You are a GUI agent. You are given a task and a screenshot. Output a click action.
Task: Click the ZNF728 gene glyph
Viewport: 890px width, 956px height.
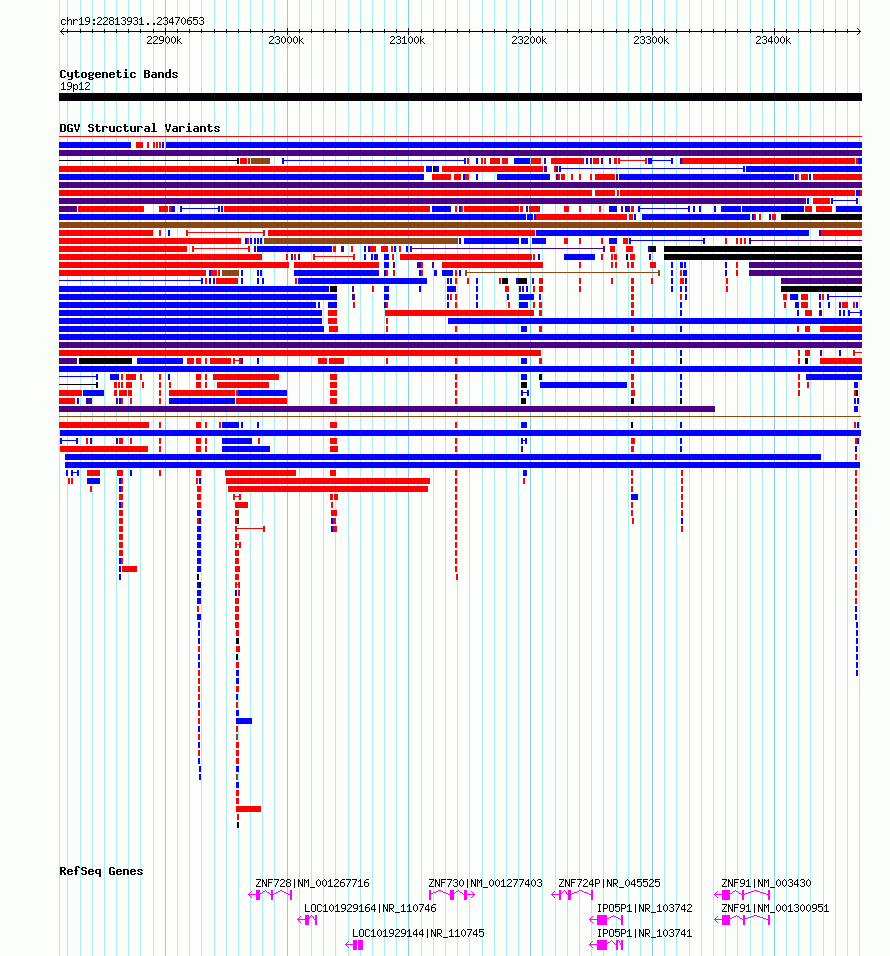(x=270, y=894)
